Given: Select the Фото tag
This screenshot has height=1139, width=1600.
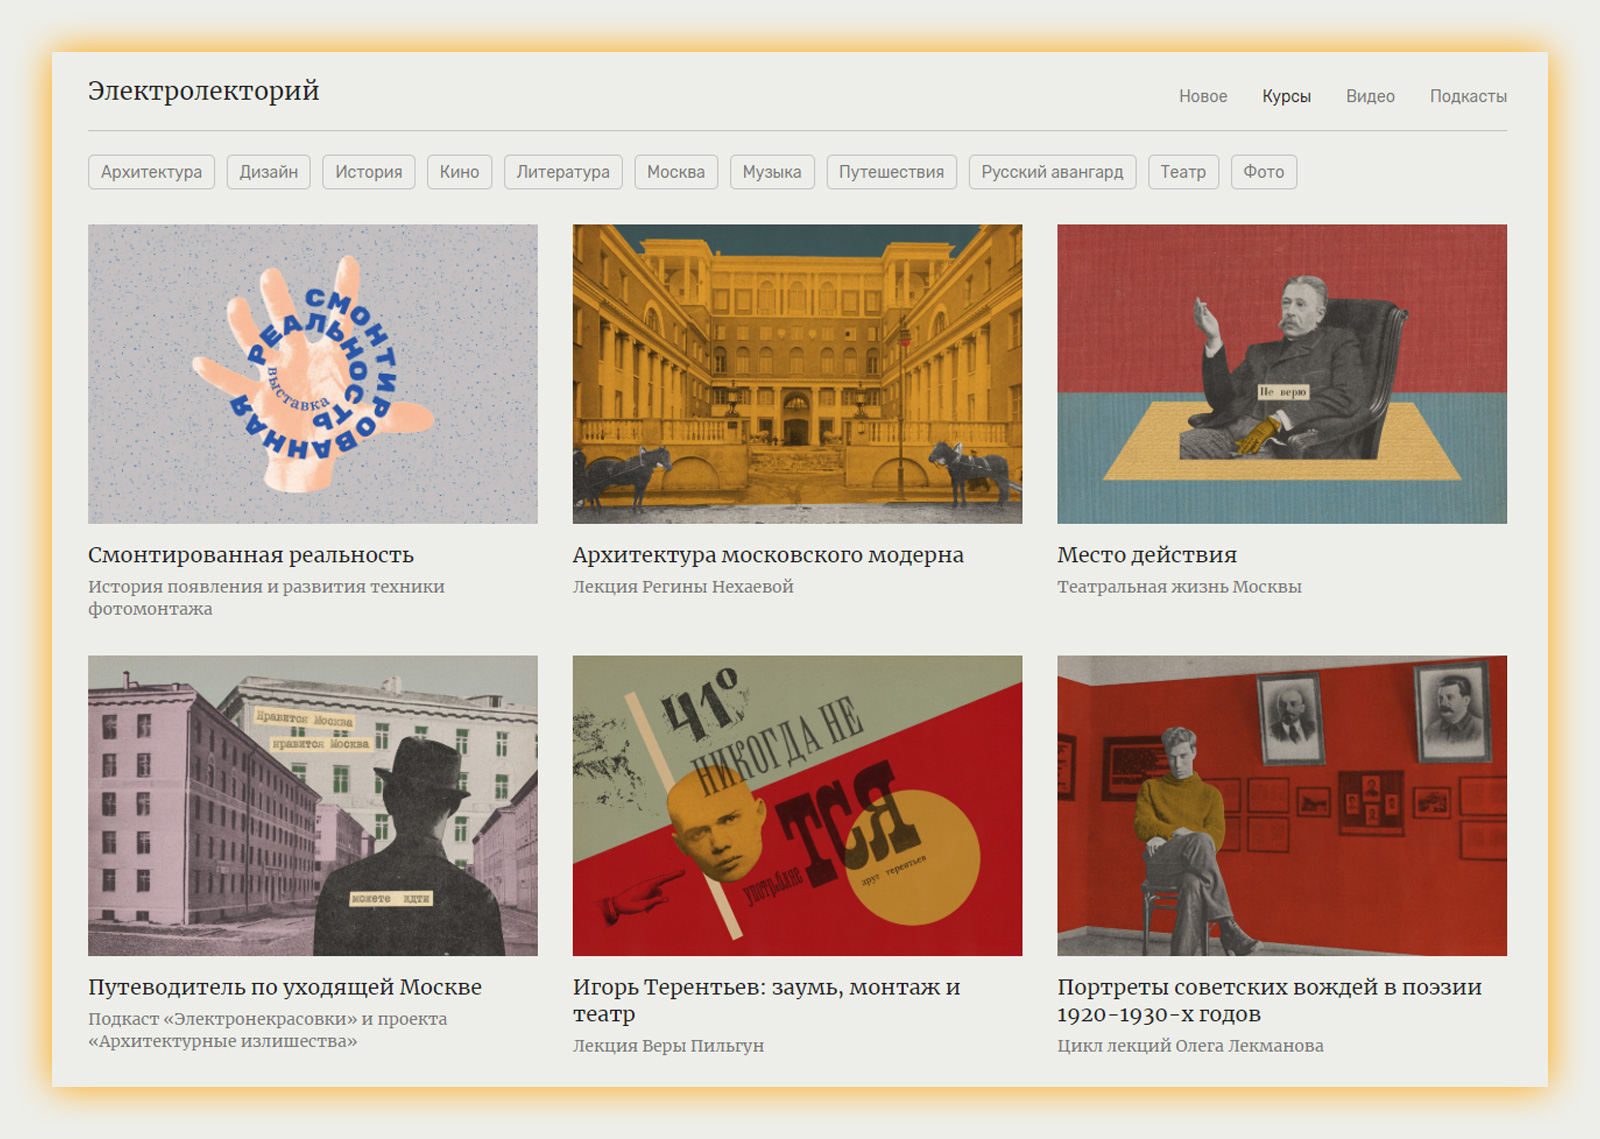Looking at the screenshot, I should (x=1263, y=172).
